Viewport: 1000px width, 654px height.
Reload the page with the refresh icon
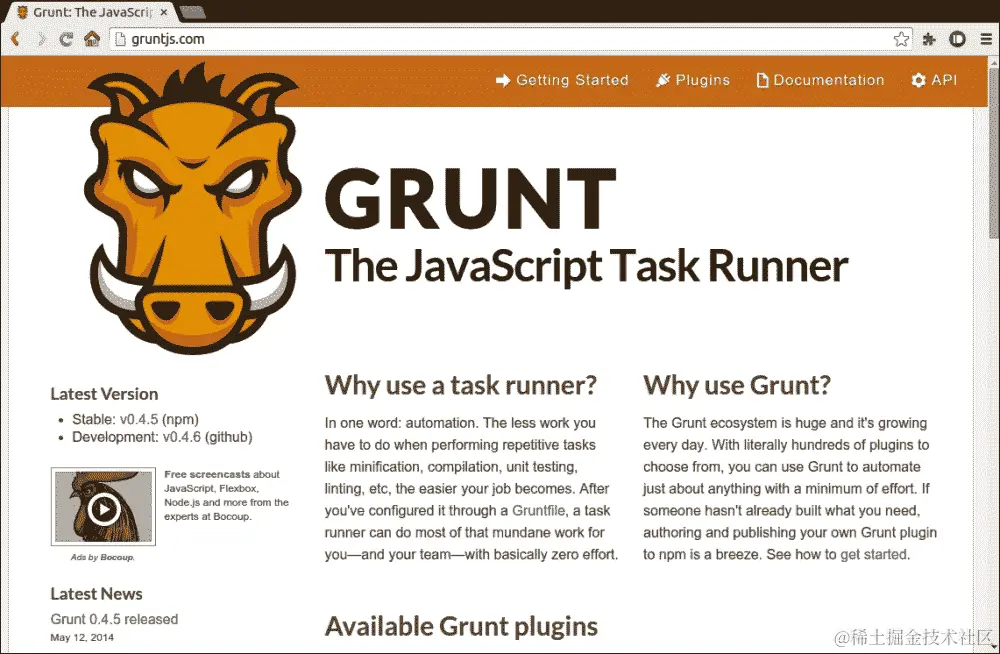tap(66, 39)
